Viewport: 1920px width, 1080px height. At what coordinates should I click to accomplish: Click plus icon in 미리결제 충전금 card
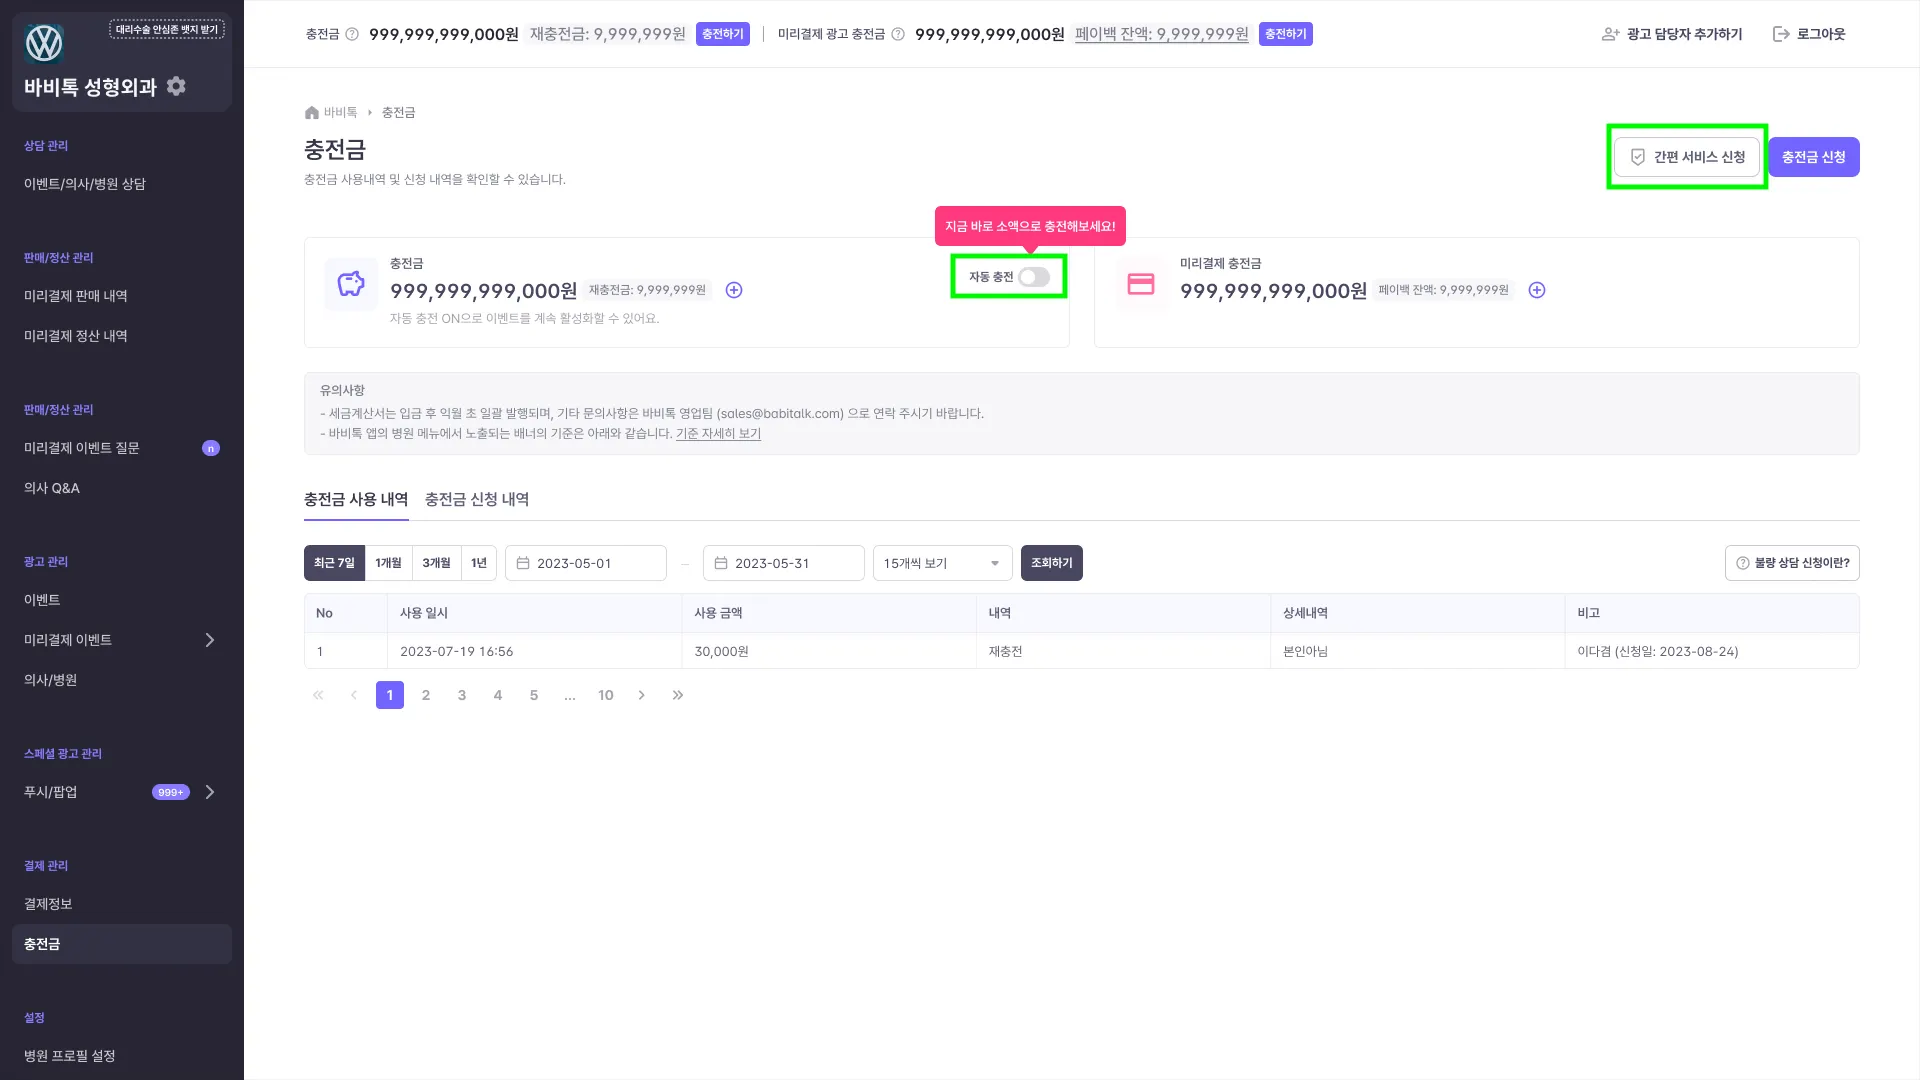point(1537,290)
